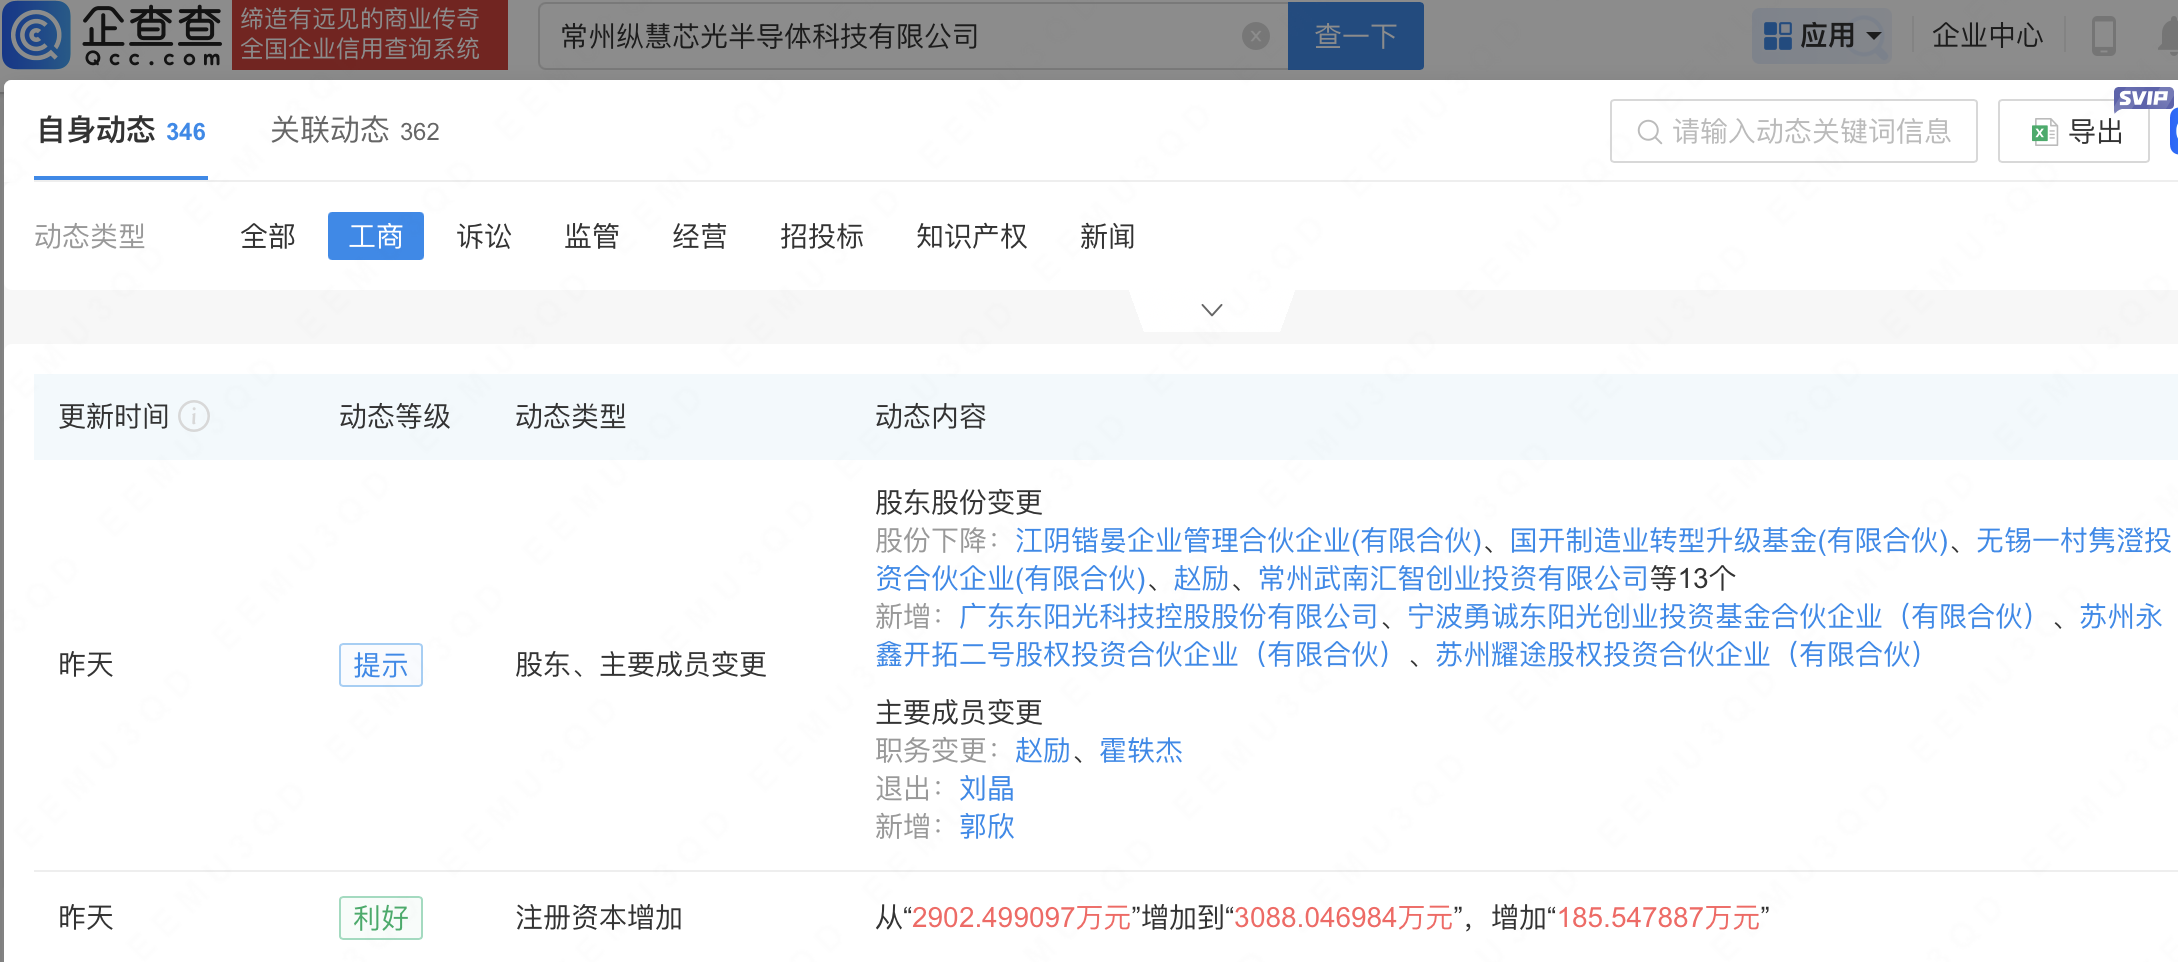Open 霍轶杰 person link

point(1141,750)
